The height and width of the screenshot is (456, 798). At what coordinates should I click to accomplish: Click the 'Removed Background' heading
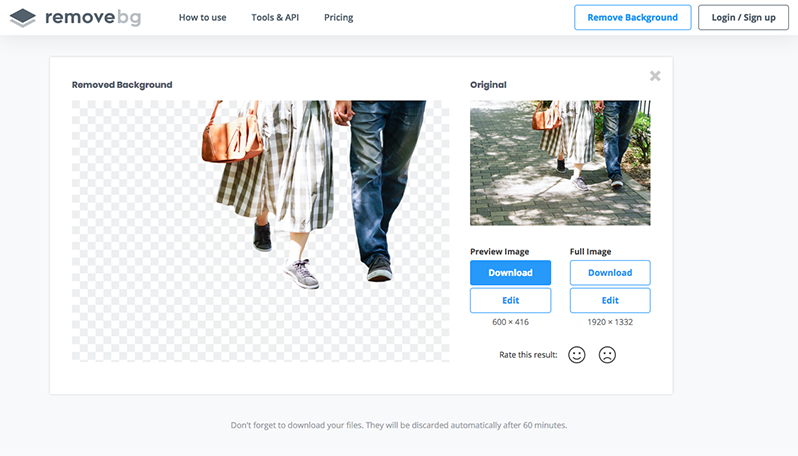tap(122, 85)
